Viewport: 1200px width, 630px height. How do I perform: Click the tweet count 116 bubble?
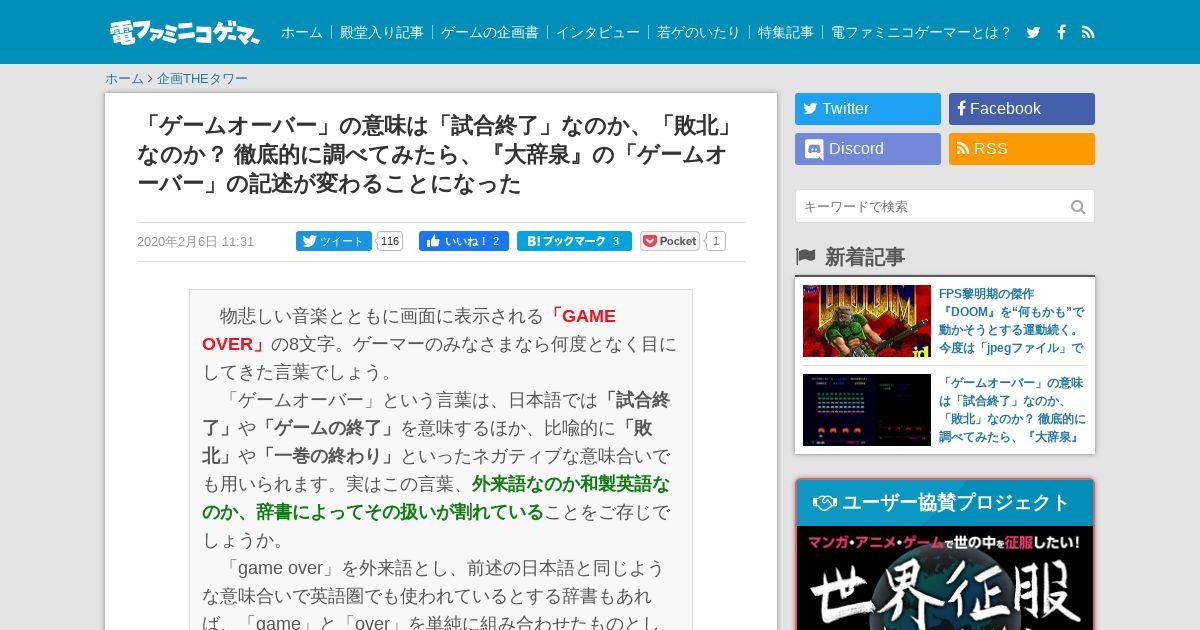pyautogui.click(x=390, y=241)
